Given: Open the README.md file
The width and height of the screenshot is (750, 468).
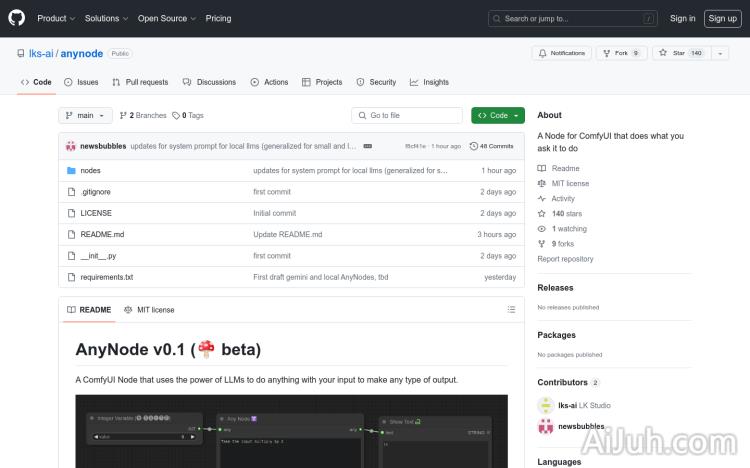Looking at the screenshot, I should coord(102,234).
